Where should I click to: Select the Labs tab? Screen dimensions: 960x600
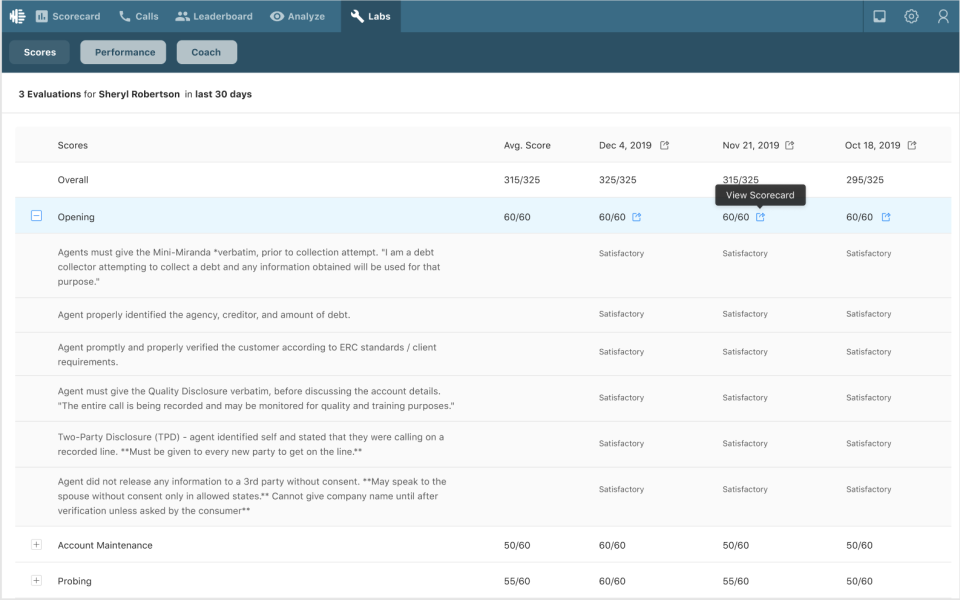pos(370,17)
